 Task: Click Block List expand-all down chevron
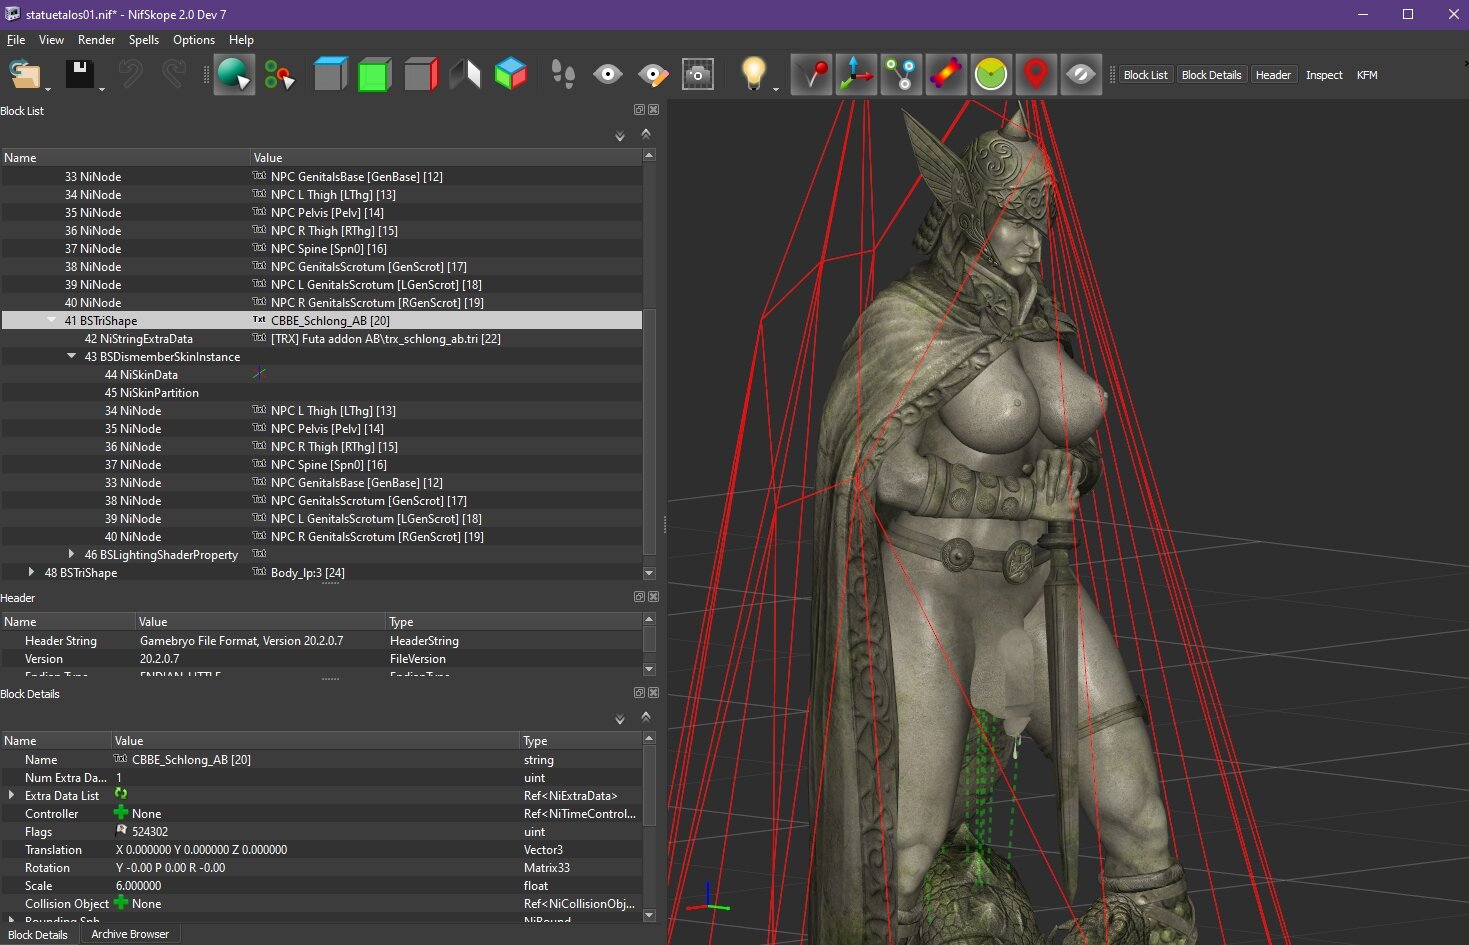pyautogui.click(x=620, y=136)
